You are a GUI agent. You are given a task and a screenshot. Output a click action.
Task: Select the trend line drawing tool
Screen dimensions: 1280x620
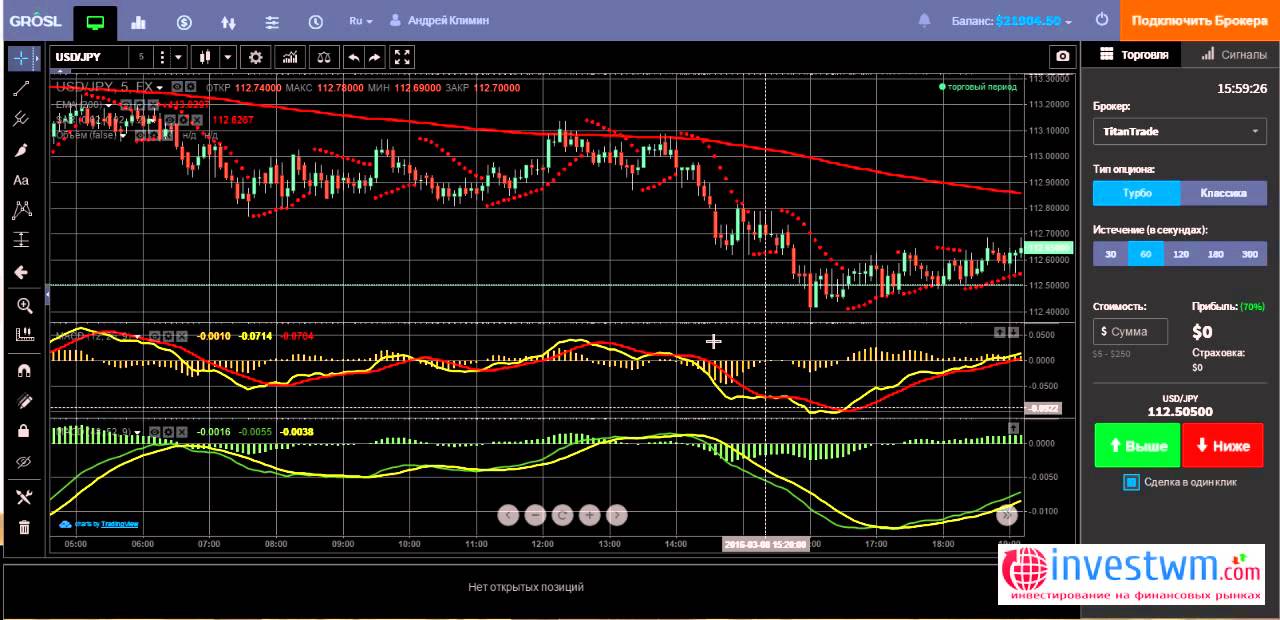(21, 89)
